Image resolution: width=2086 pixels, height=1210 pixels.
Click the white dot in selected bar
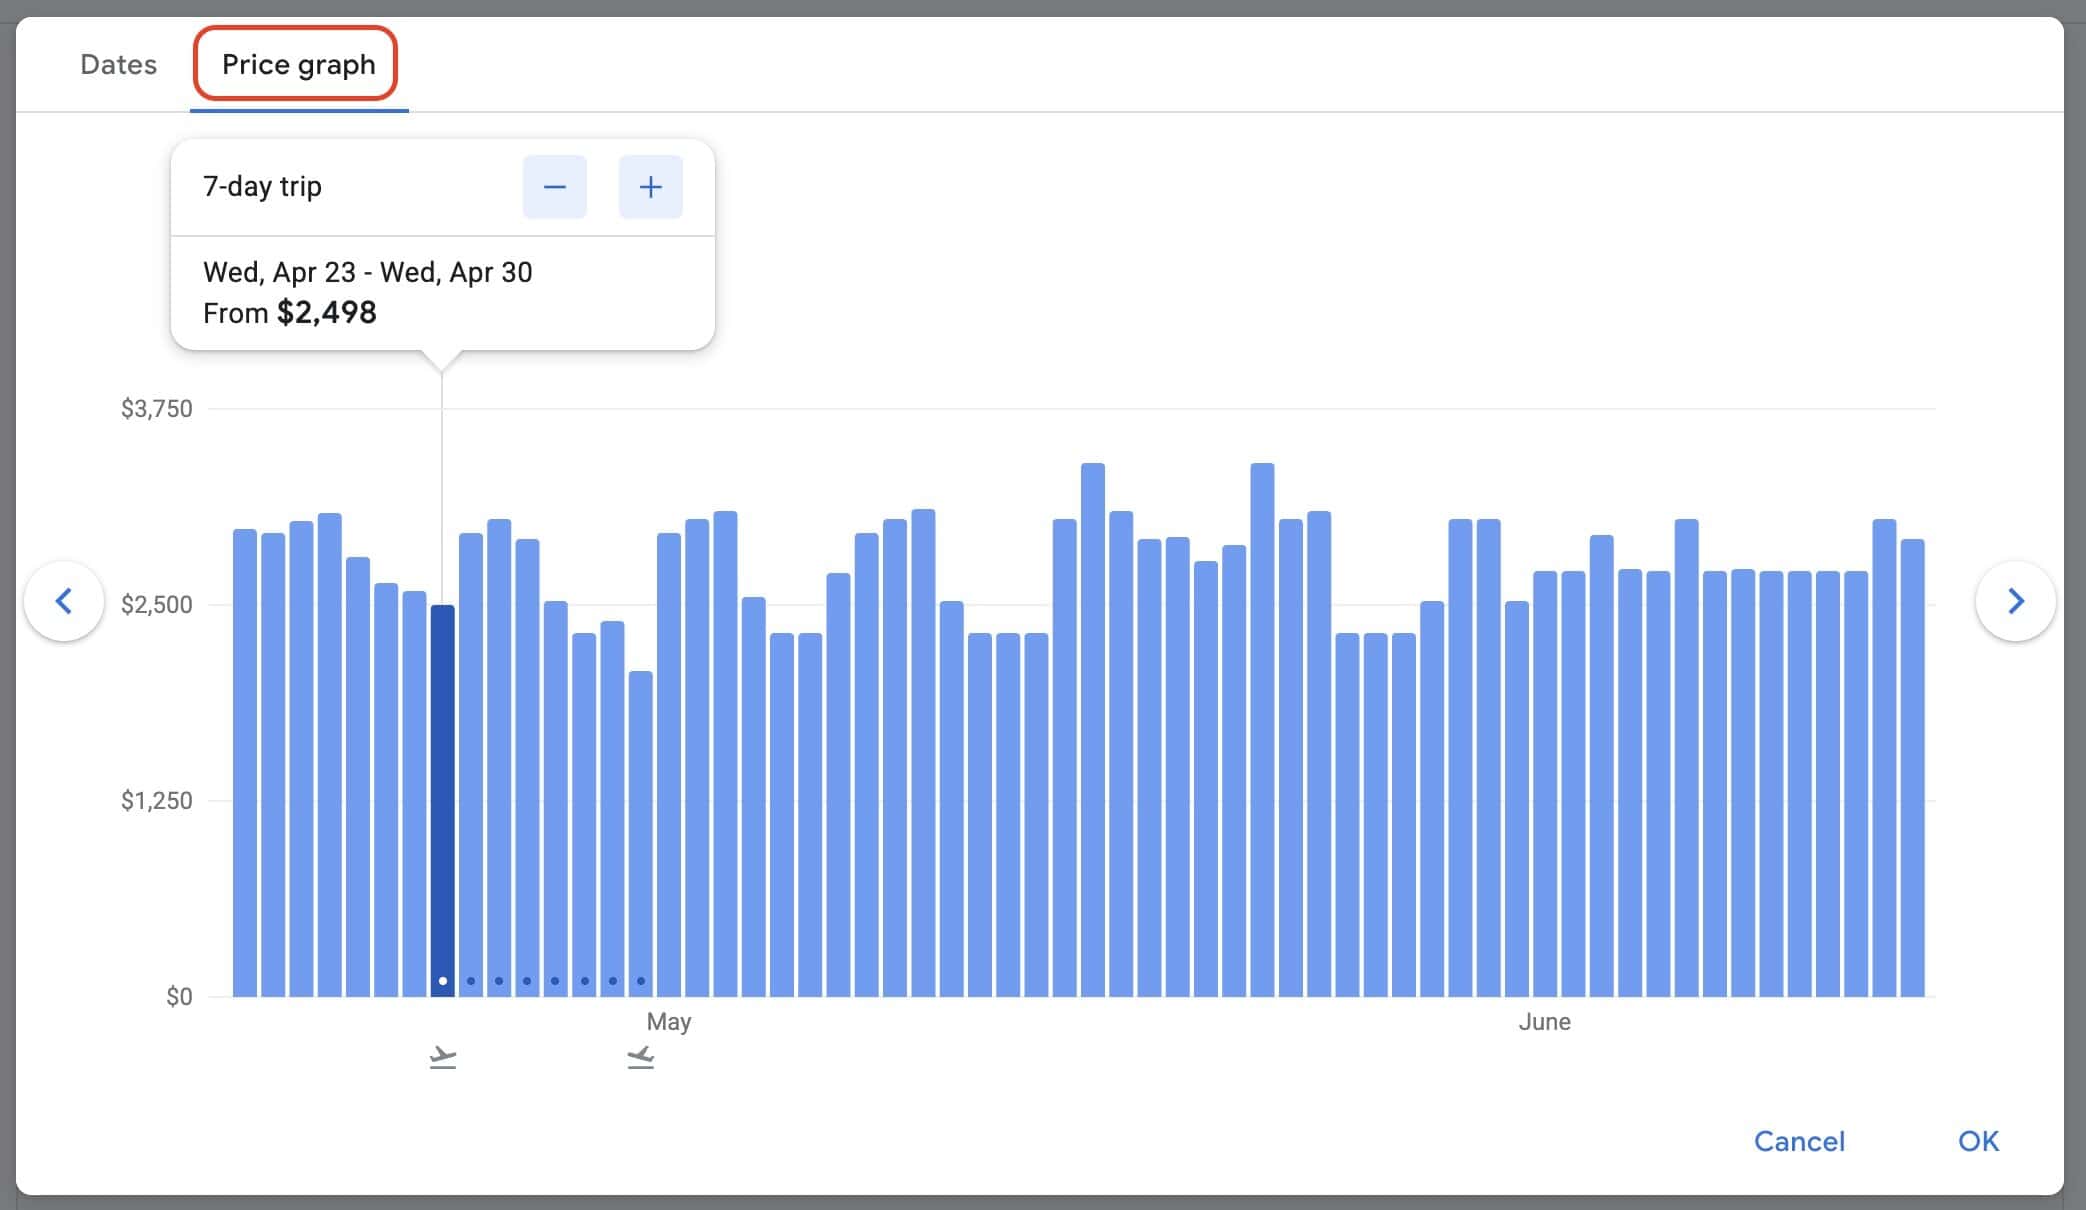(443, 981)
